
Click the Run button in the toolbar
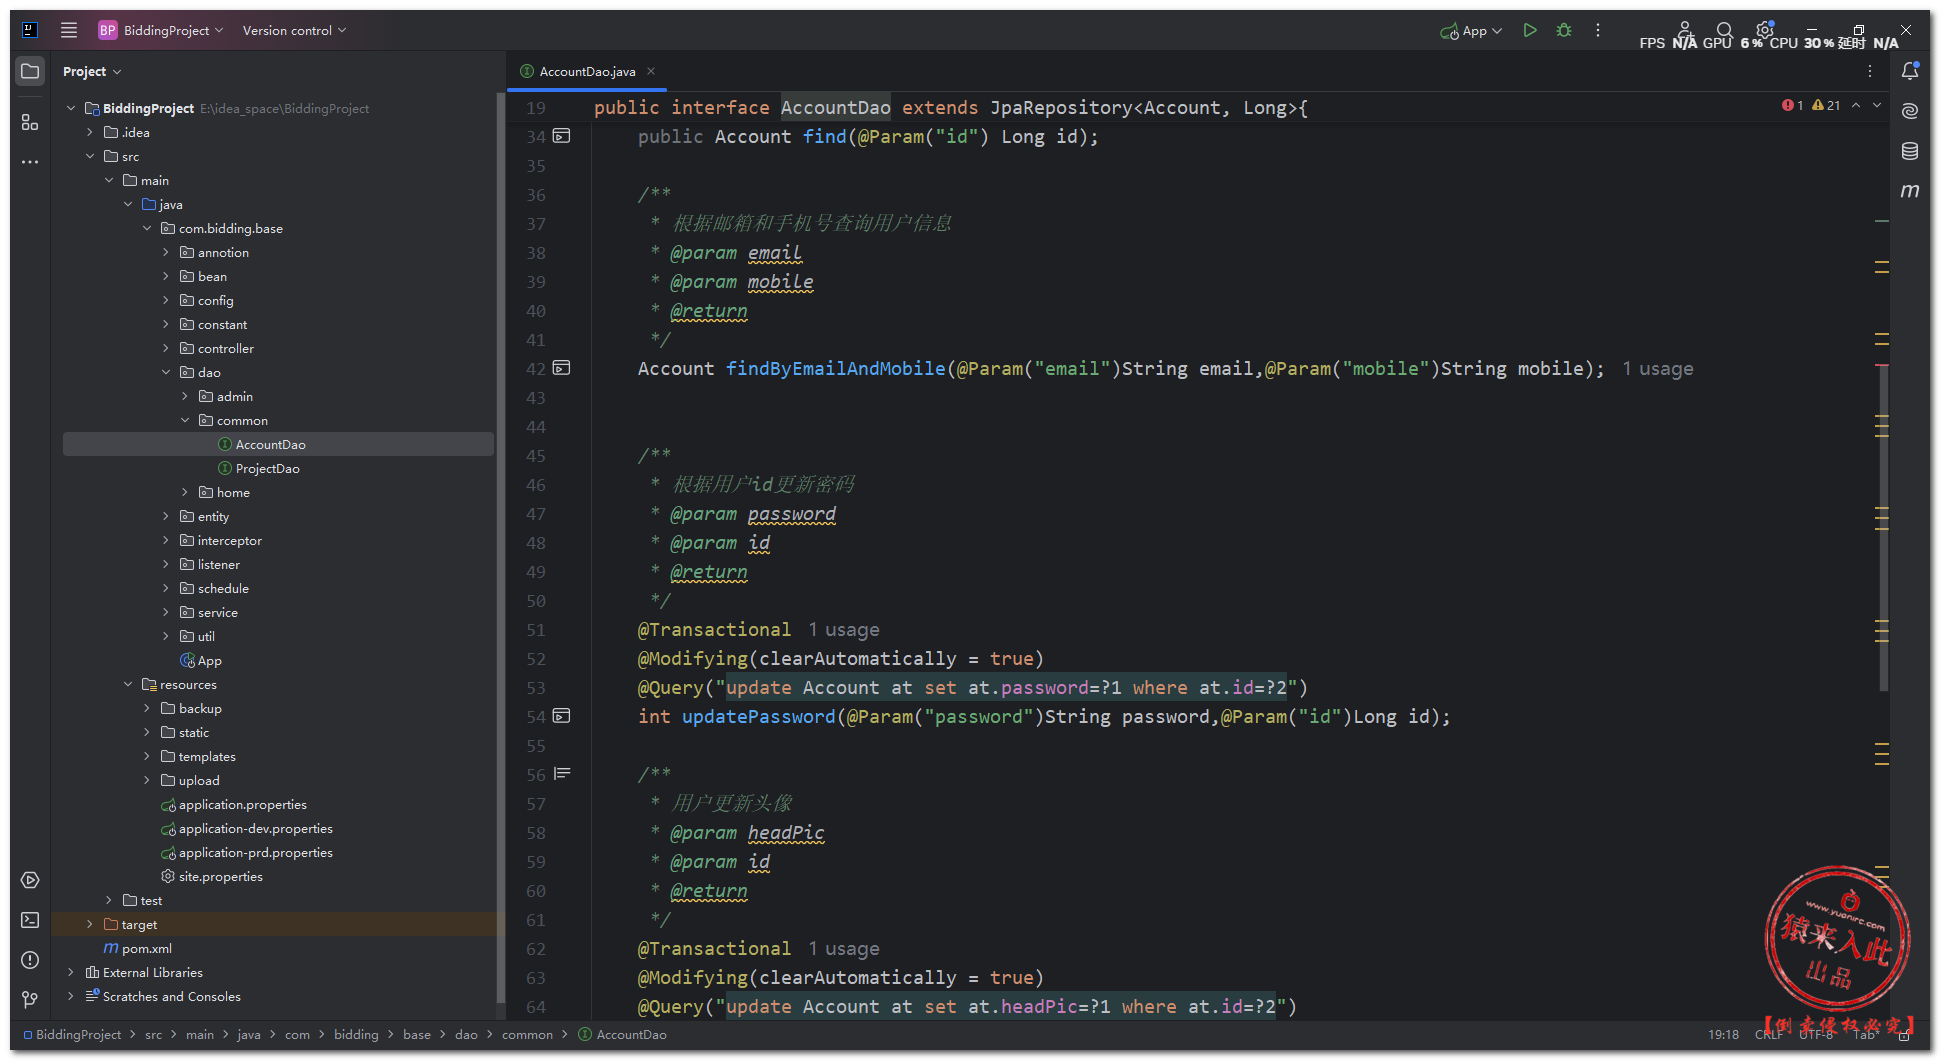pos(1529,30)
